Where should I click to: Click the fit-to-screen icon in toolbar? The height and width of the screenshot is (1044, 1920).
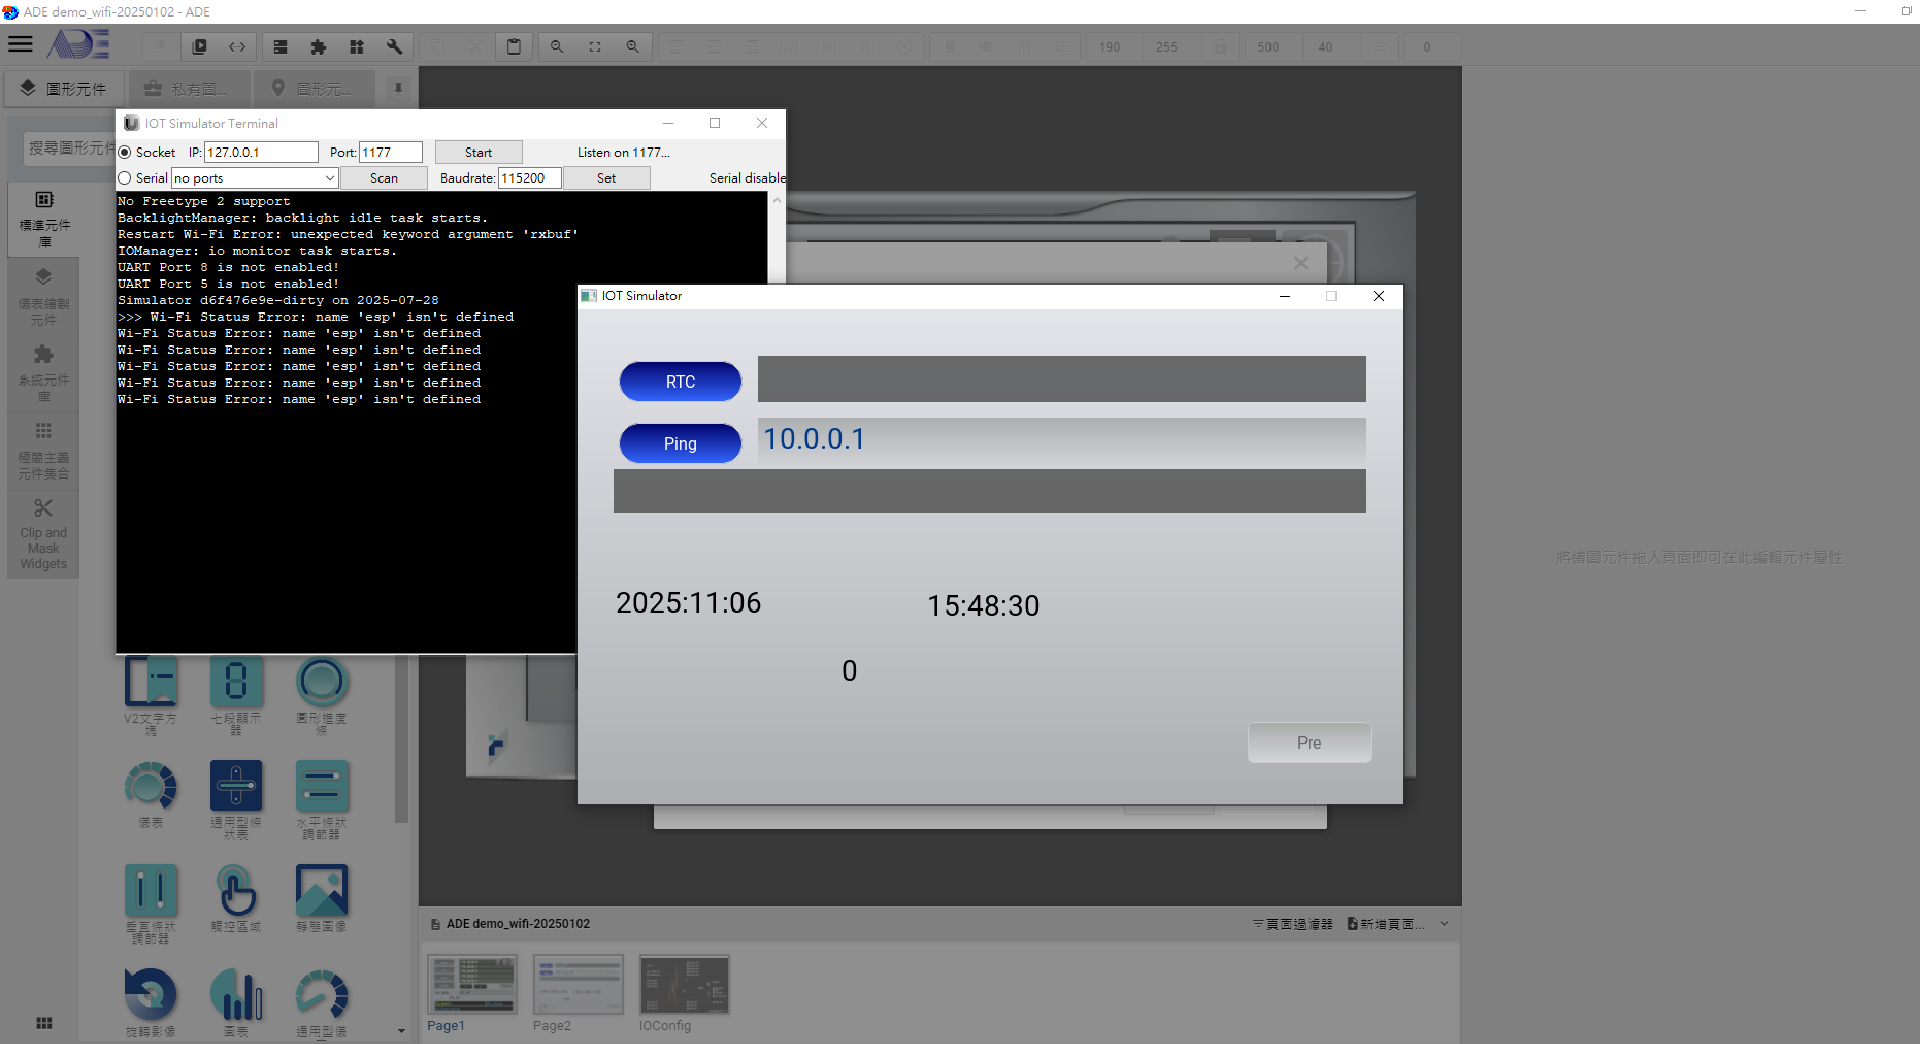point(595,47)
